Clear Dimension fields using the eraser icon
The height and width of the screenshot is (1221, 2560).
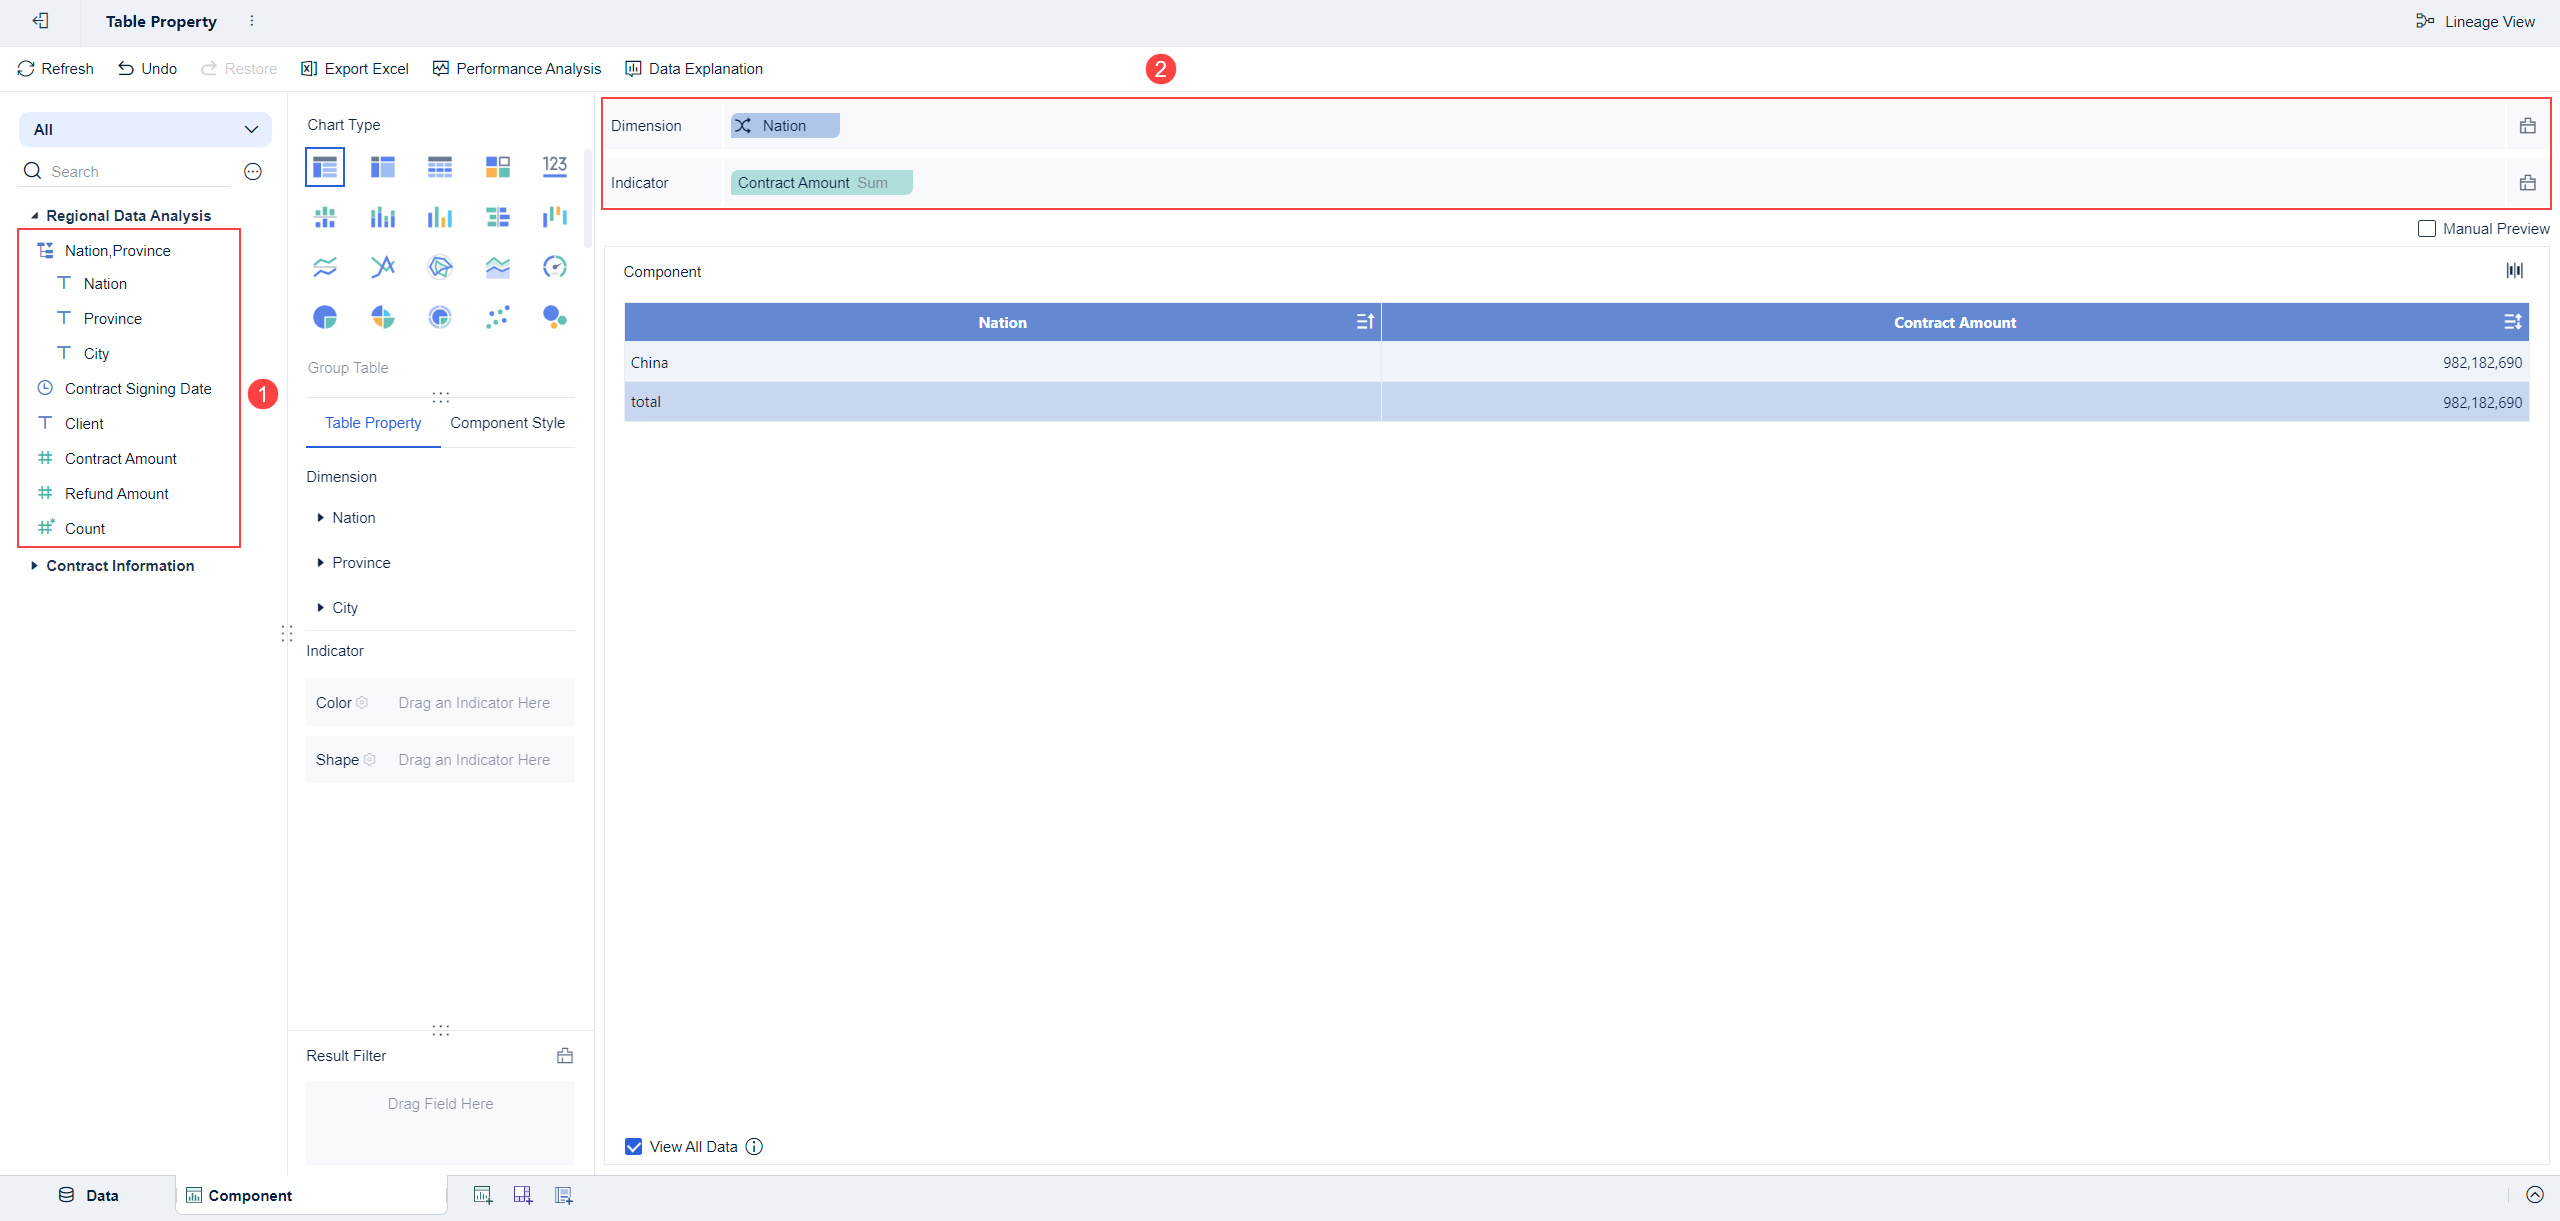point(2527,126)
